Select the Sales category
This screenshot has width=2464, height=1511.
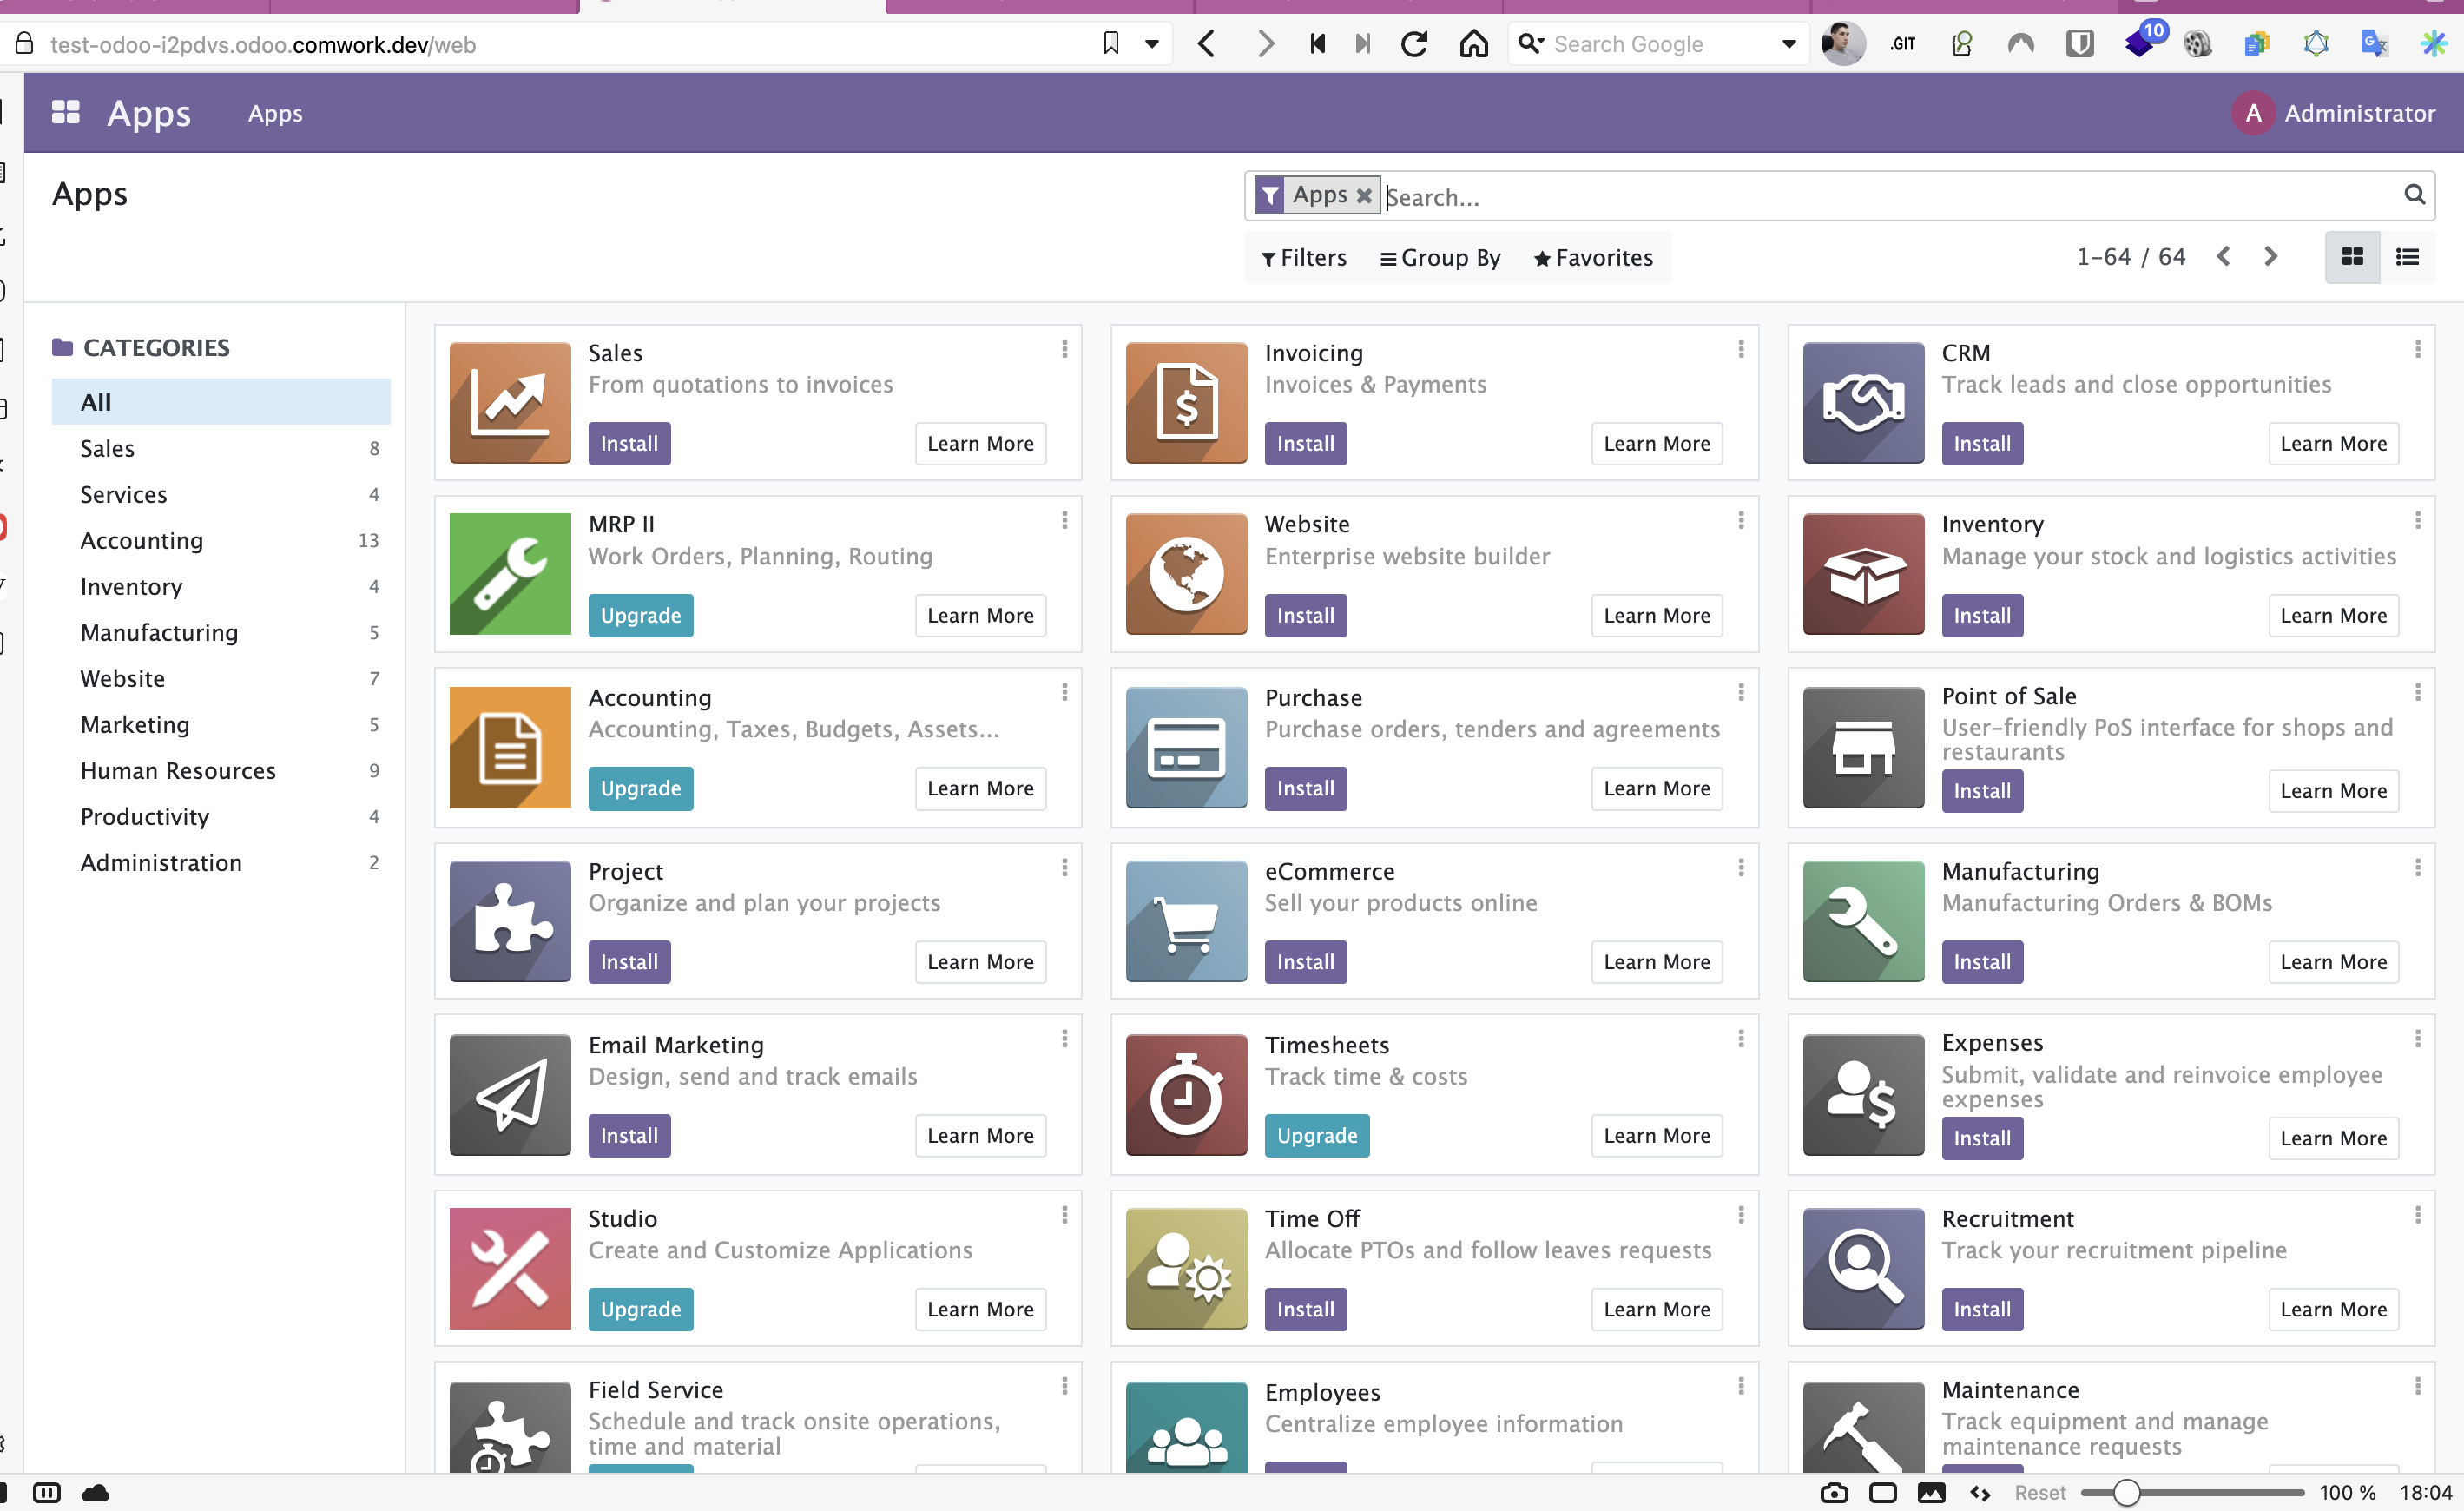point(221,448)
